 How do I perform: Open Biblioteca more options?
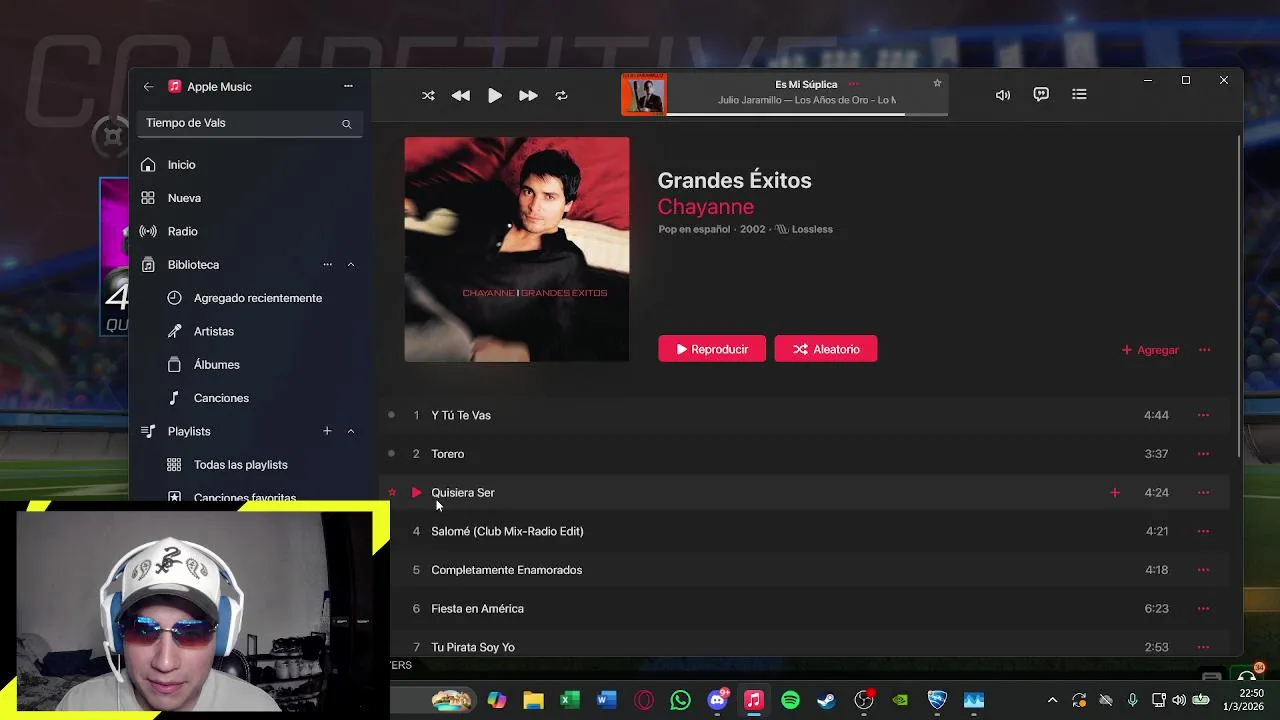pyautogui.click(x=327, y=264)
